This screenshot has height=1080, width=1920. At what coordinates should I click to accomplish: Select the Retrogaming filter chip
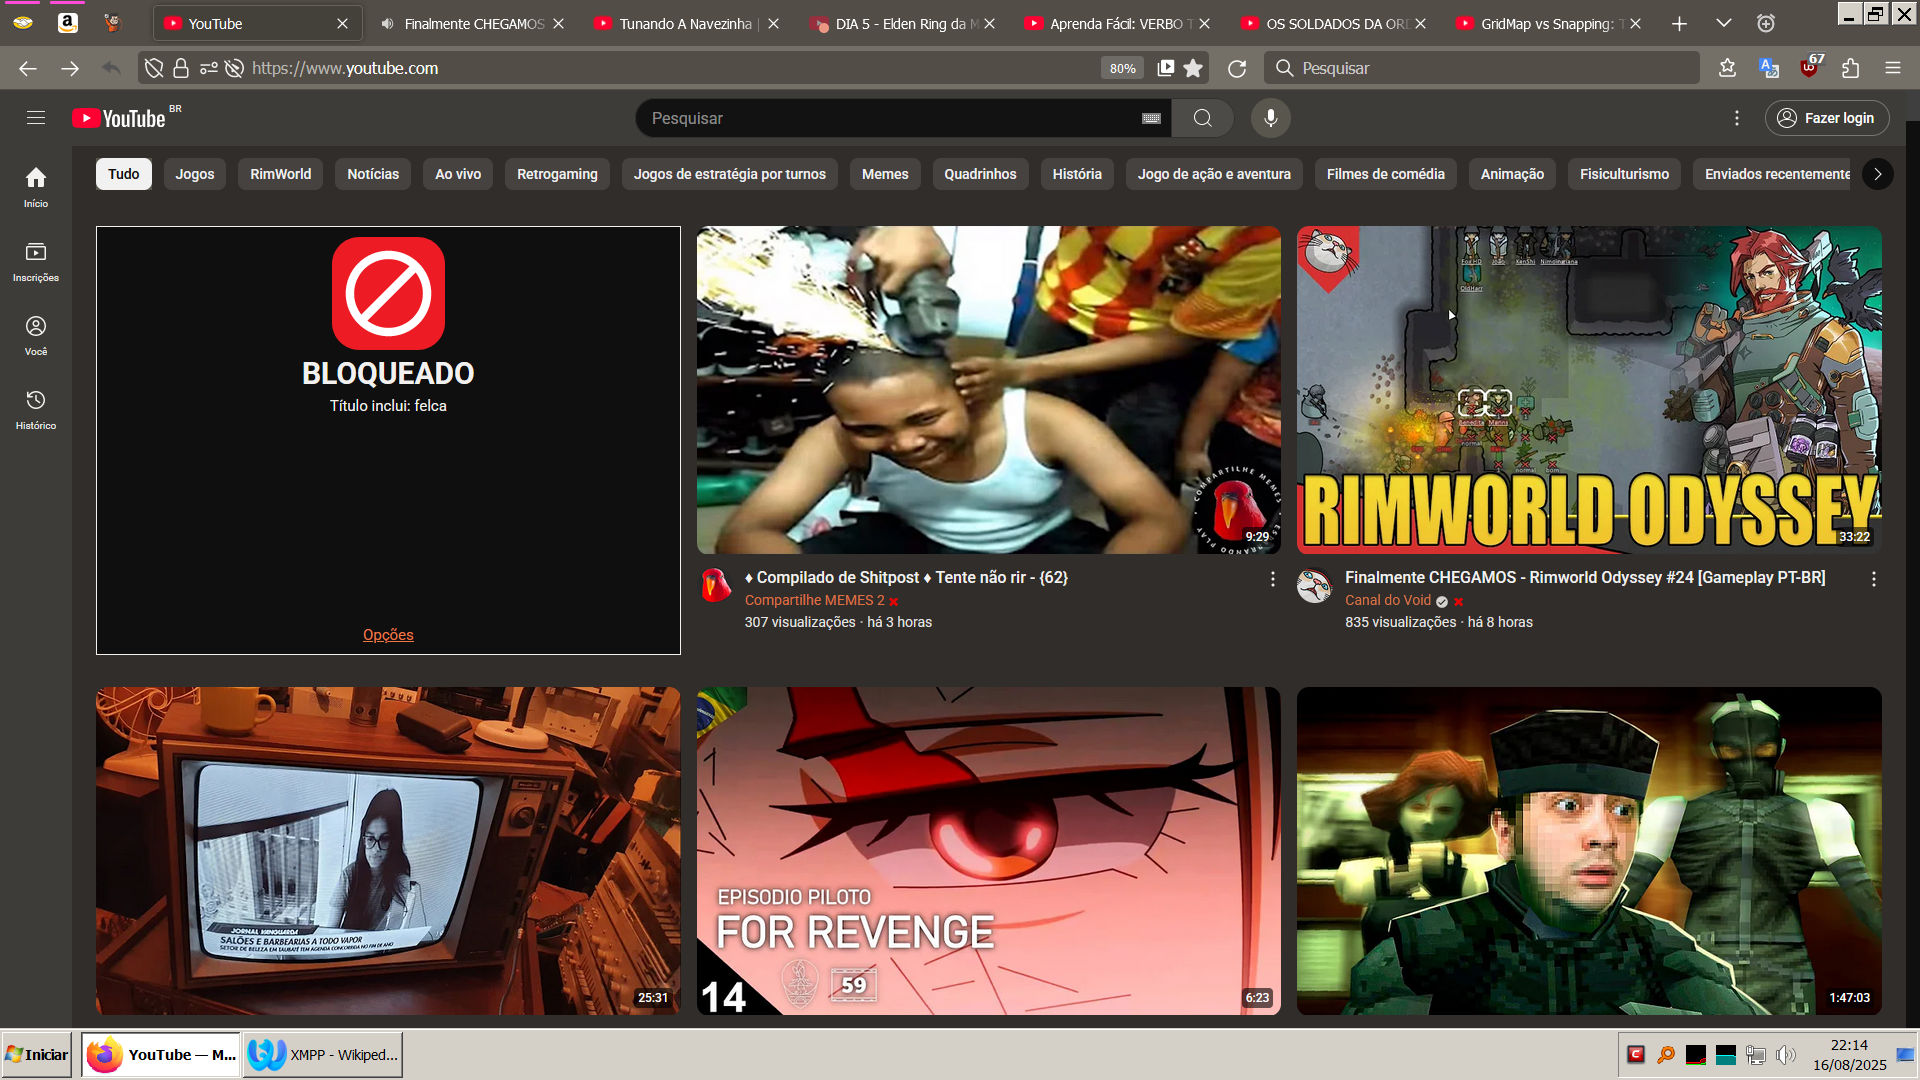[557, 174]
